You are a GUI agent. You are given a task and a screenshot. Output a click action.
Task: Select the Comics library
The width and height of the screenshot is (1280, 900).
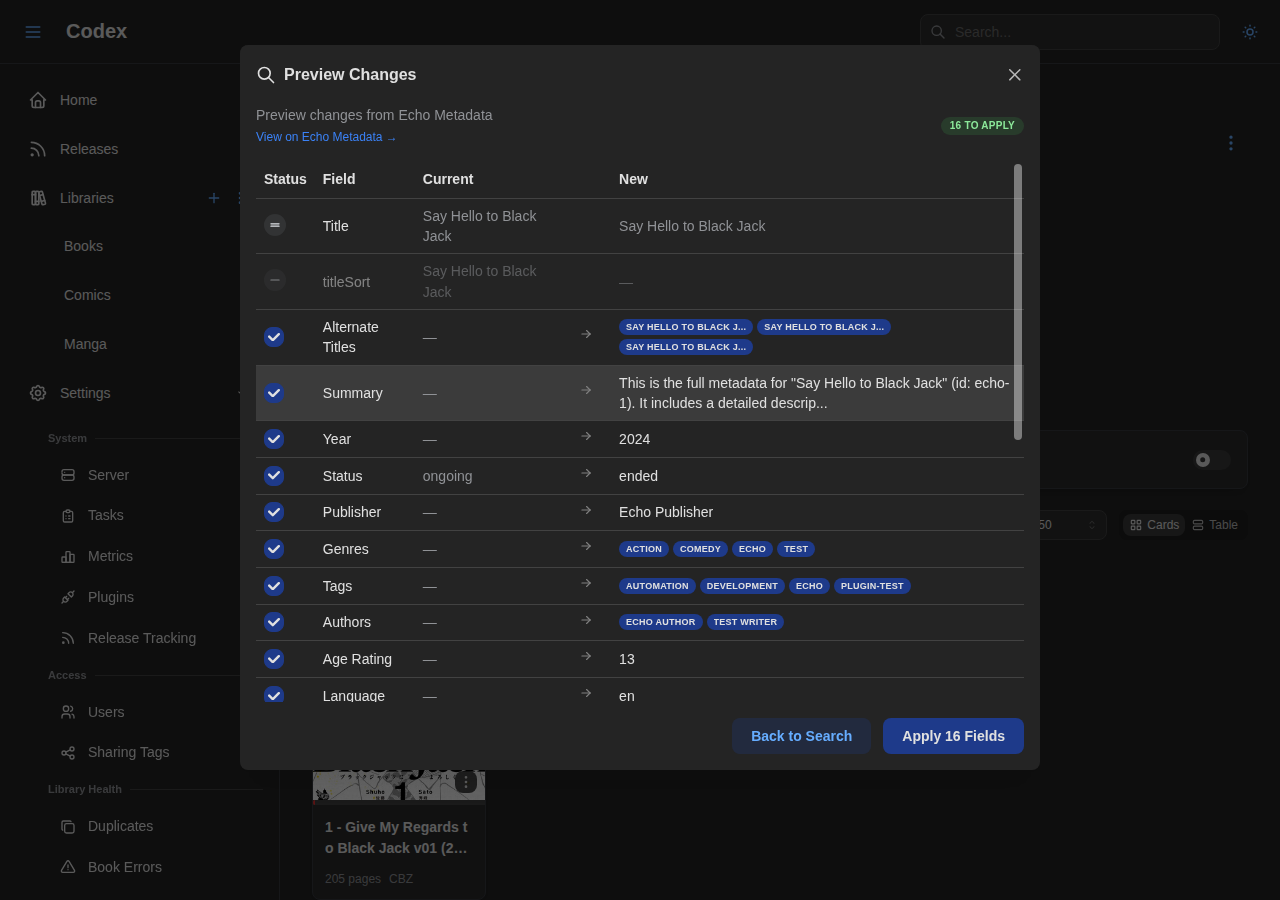pyautogui.click(x=87, y=295)
